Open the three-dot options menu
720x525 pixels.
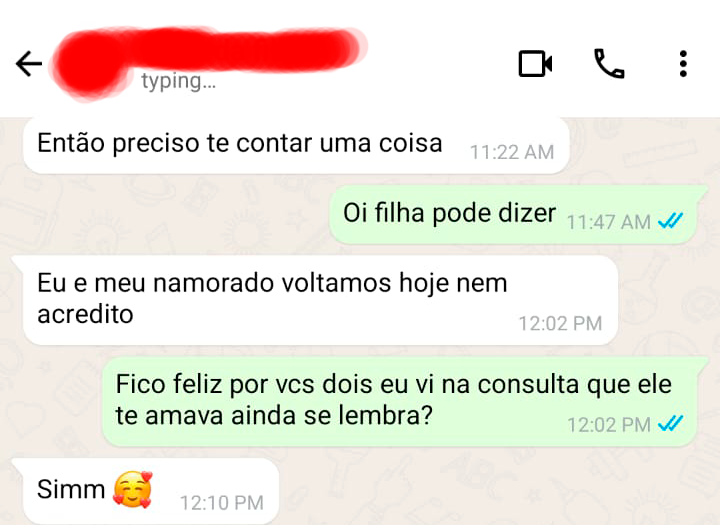click(683, 63)
